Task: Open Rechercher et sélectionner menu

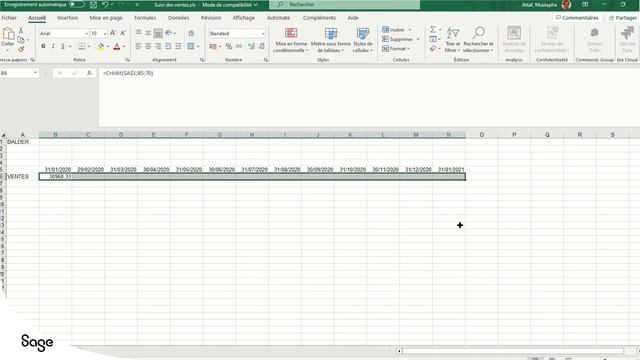Action: coord(478,40)
